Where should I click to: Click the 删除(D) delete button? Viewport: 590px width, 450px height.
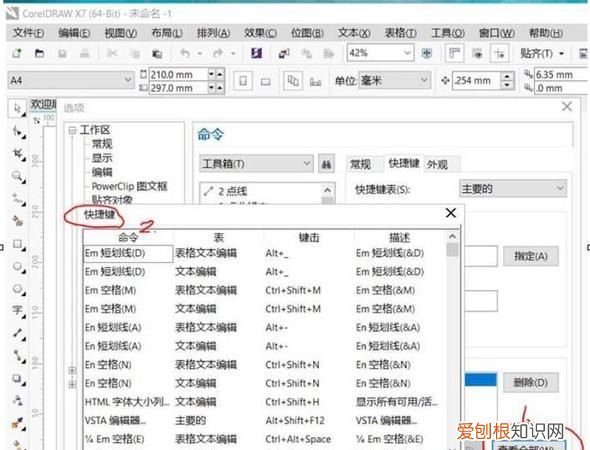click(x=531, y=383)
